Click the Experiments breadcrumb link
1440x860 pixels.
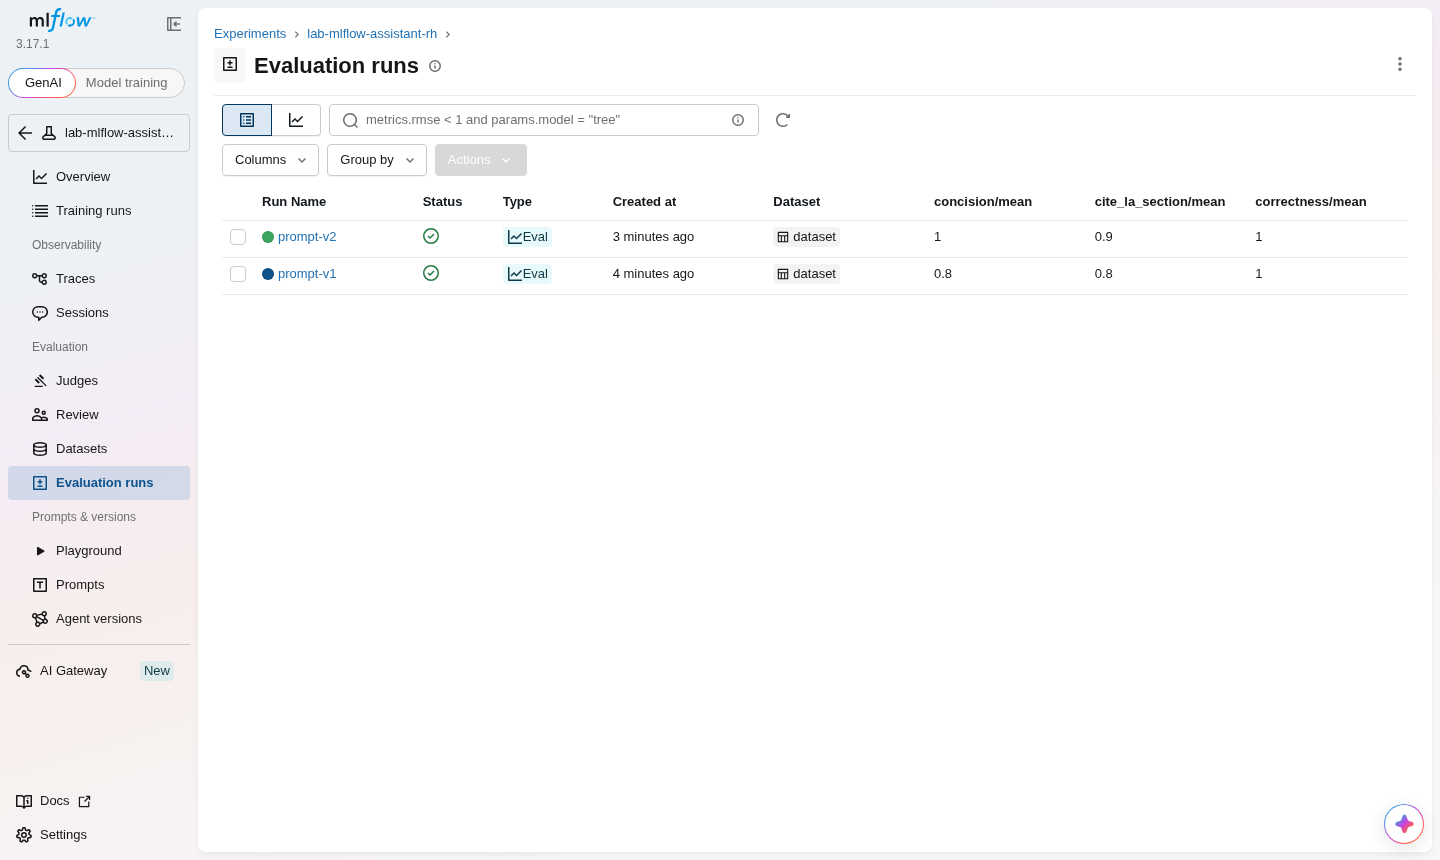point(250,34)
